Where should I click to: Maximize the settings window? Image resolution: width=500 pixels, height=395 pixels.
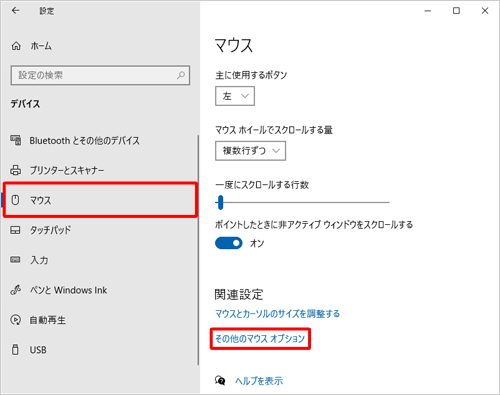pos(456,11)
